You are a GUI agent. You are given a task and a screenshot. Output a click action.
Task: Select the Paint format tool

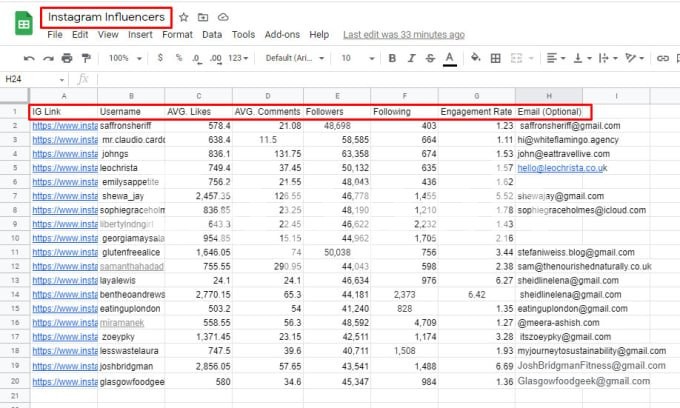point(85,58)
